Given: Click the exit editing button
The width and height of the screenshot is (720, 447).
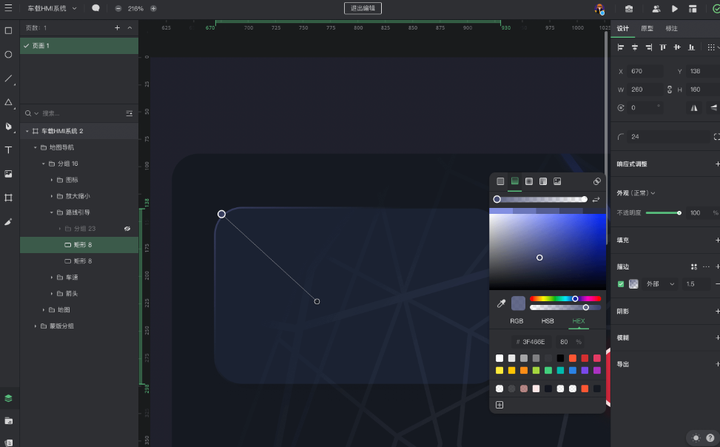Looking at the screenshot, I should point(363,8).
